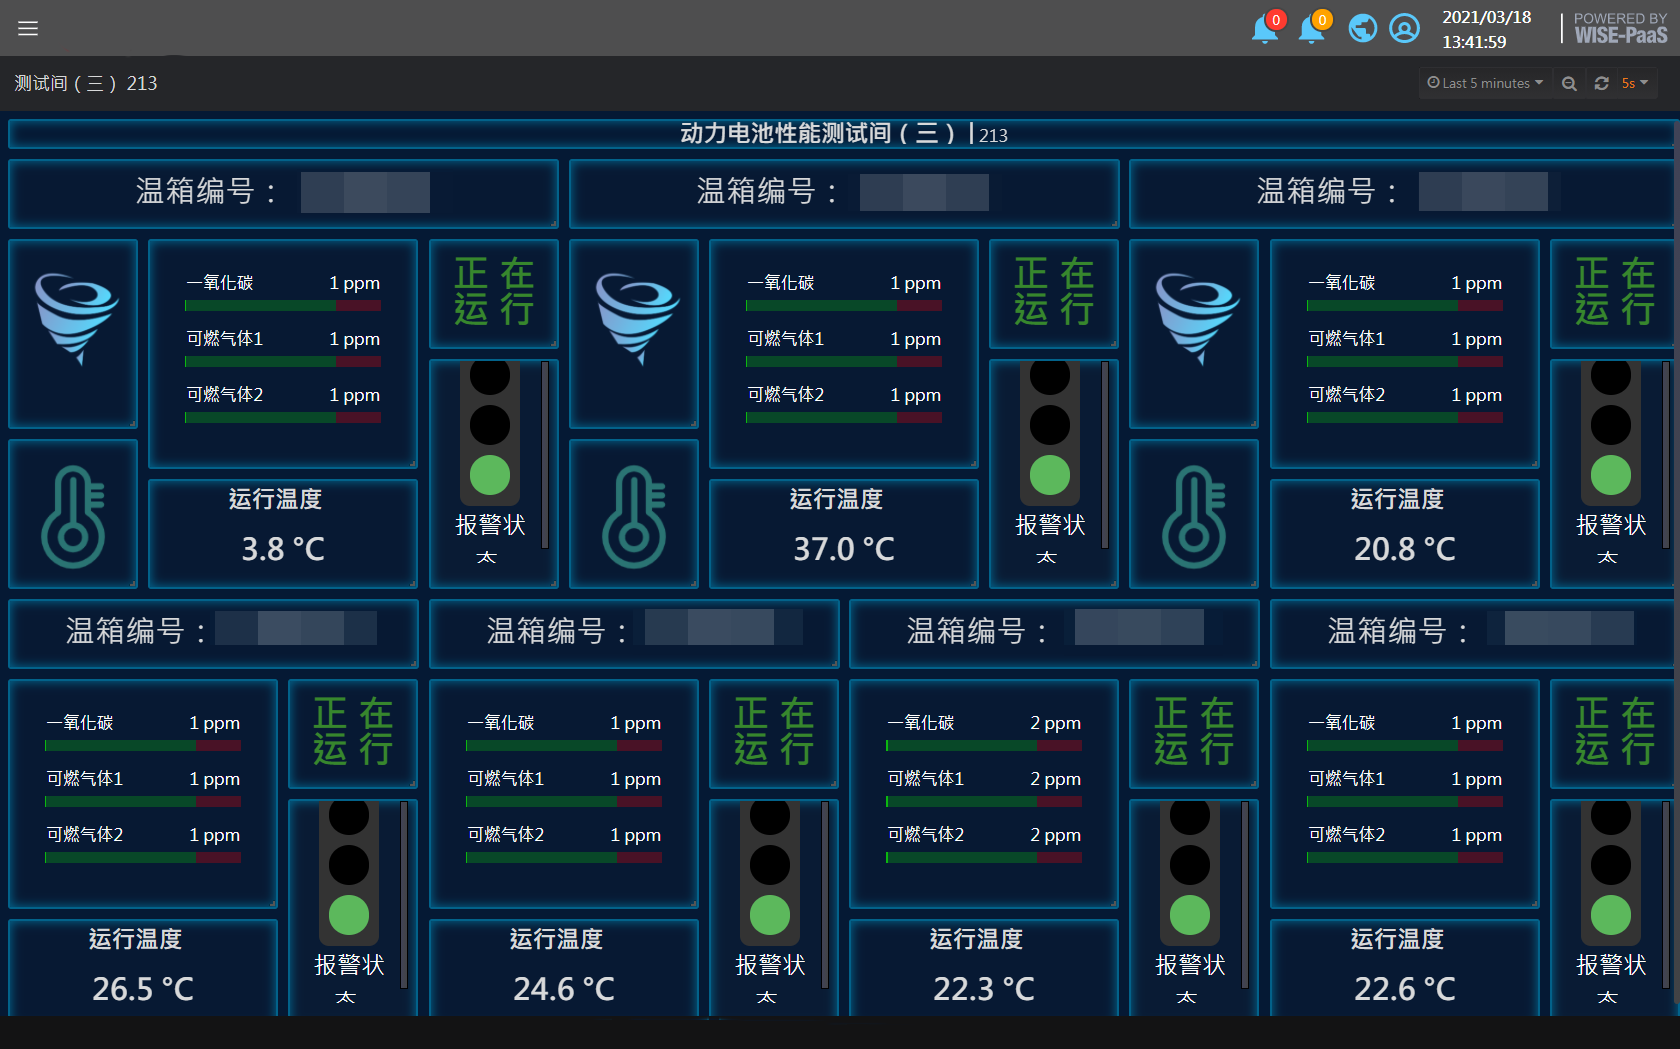Click the tornado fan icon beside the 20.8 °C chamber
This screenshot has width=1680, height=1049.
tap(1197, 319)
